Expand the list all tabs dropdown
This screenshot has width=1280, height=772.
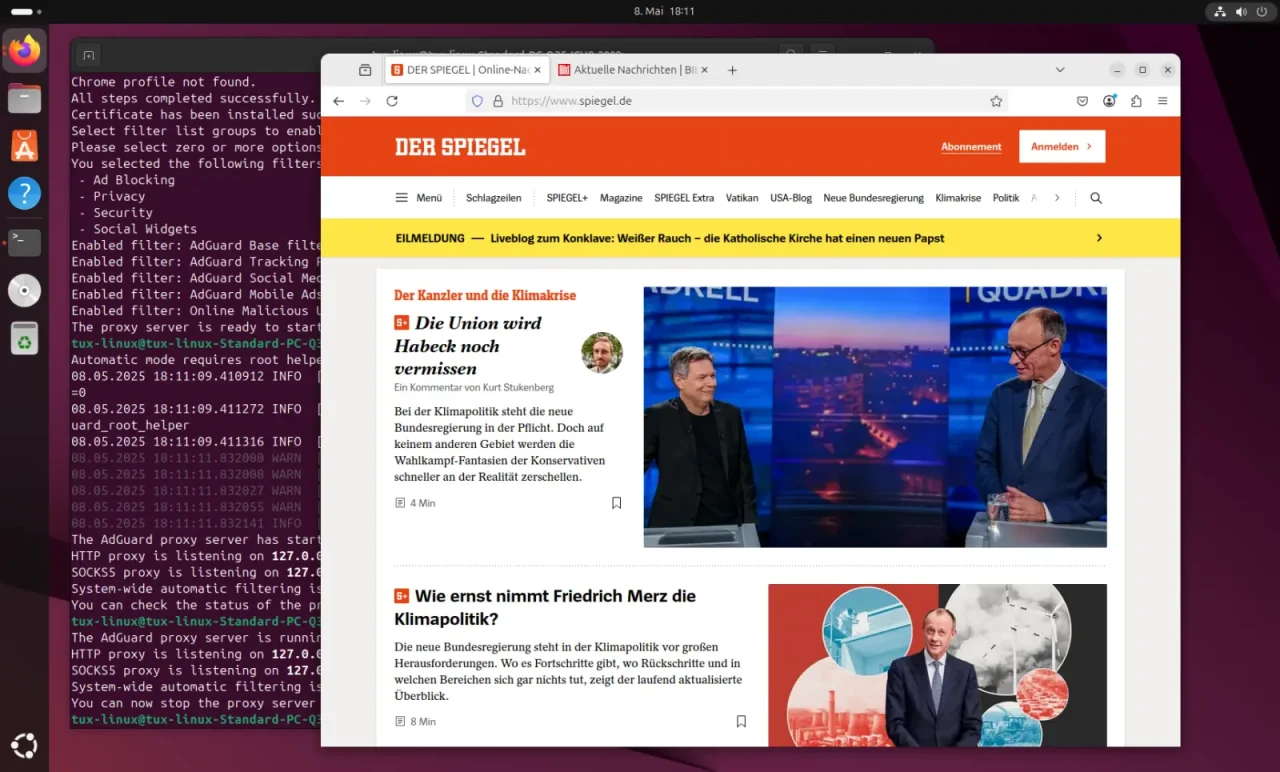[1060, 70]
